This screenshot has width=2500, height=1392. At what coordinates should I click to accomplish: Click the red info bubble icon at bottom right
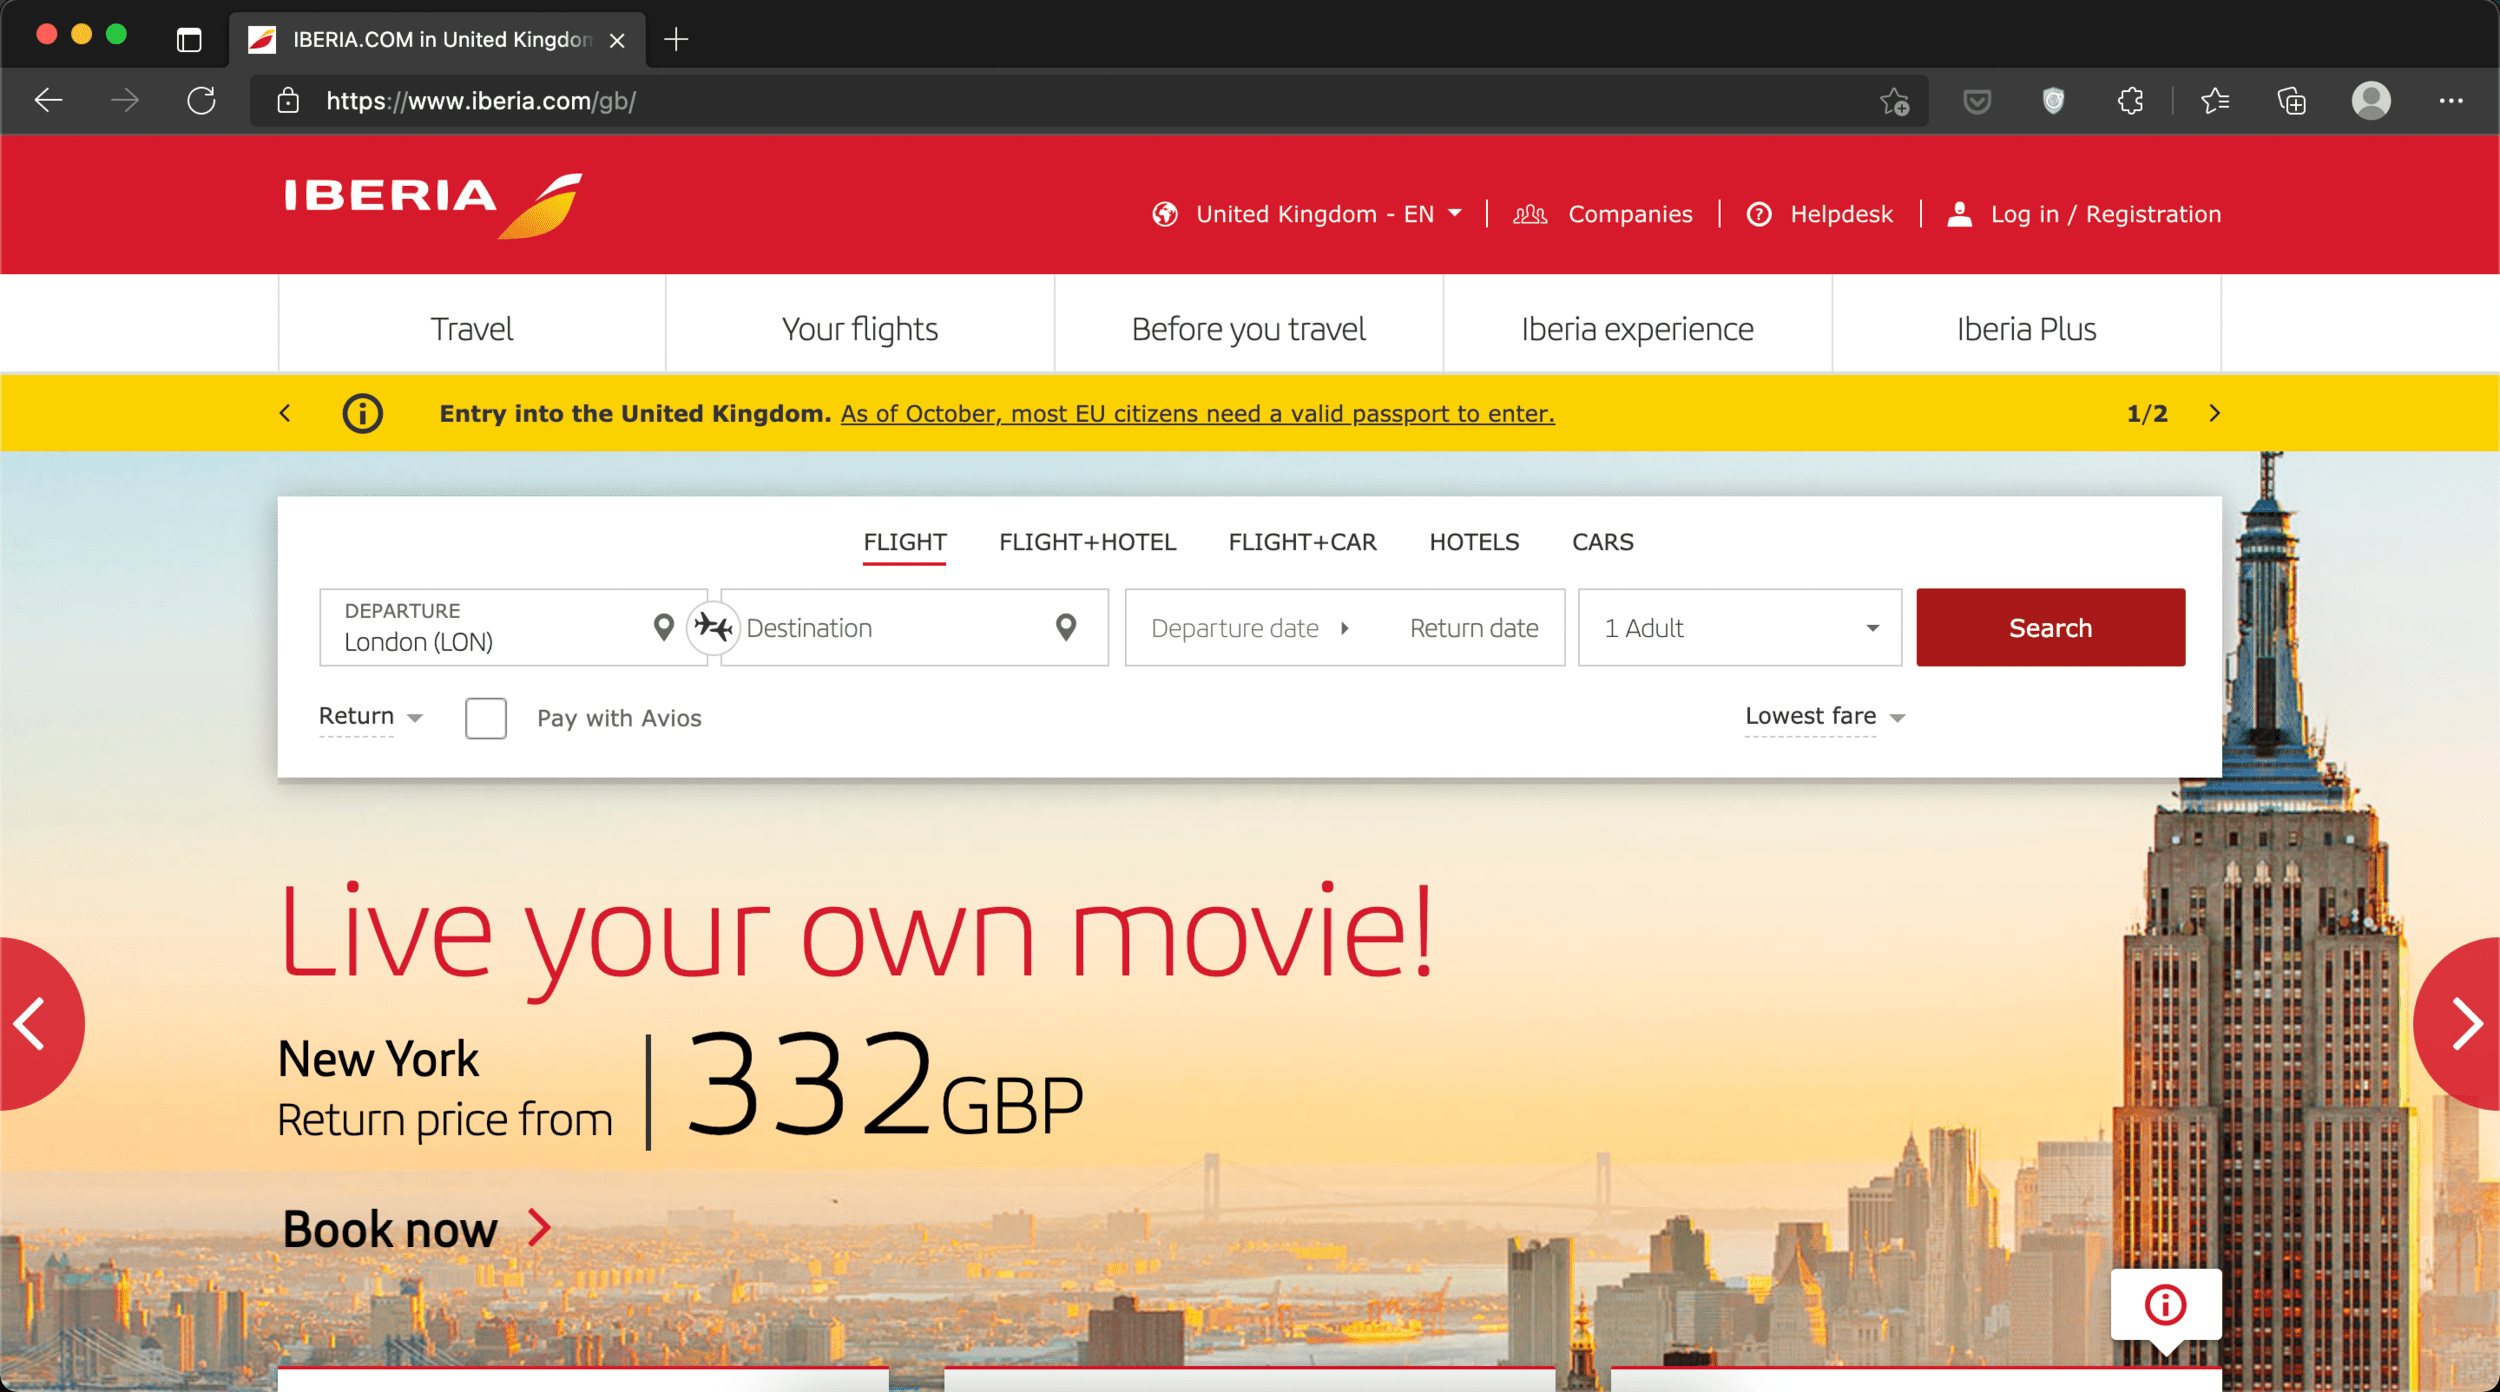(2165, 1305)
